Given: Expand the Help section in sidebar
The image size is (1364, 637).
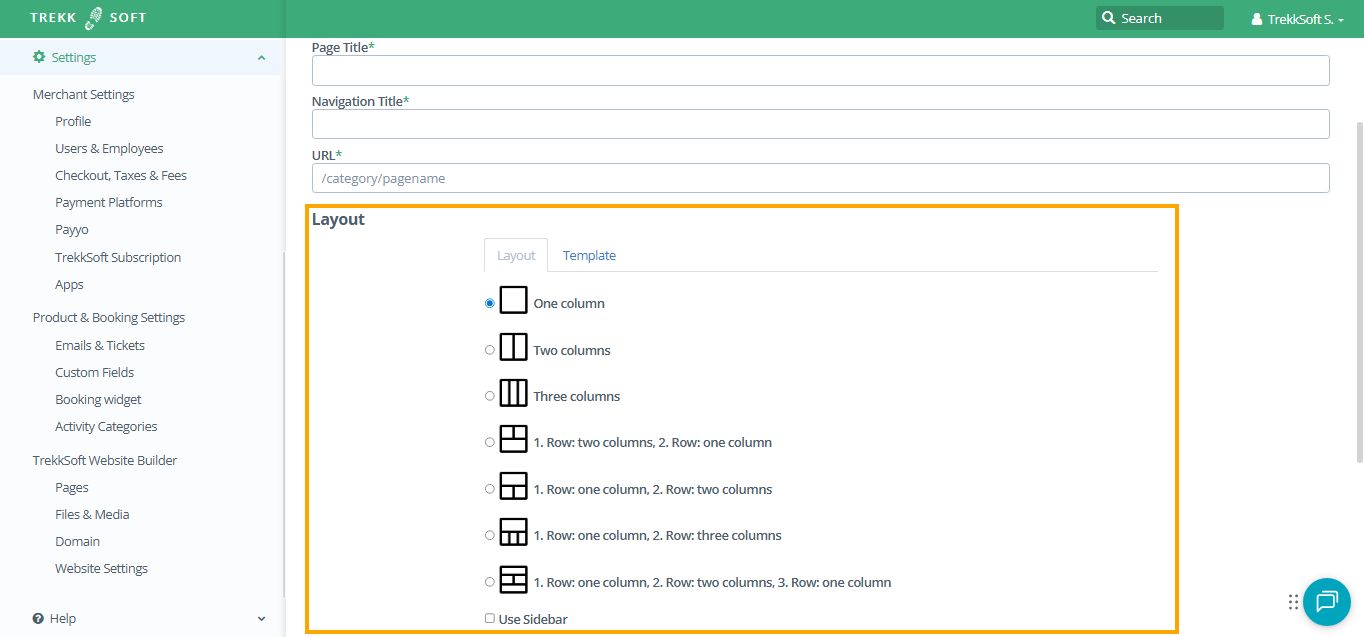Looking at the screenshot, I should 261,619.
